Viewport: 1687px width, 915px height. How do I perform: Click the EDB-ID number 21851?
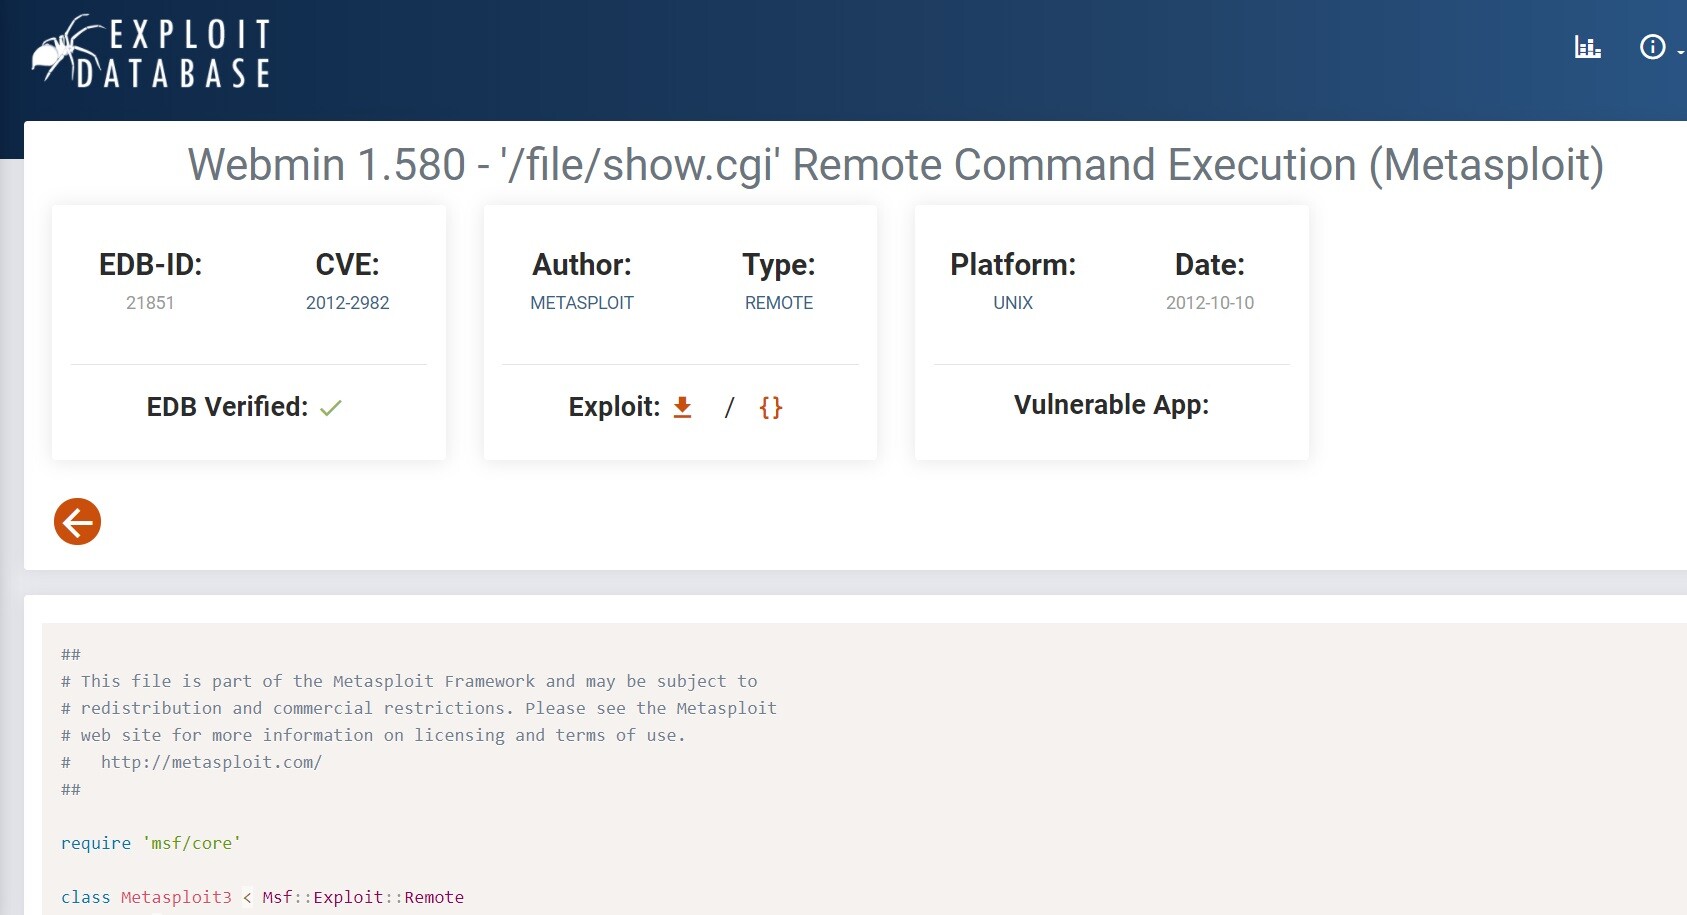tap(150, 303)
